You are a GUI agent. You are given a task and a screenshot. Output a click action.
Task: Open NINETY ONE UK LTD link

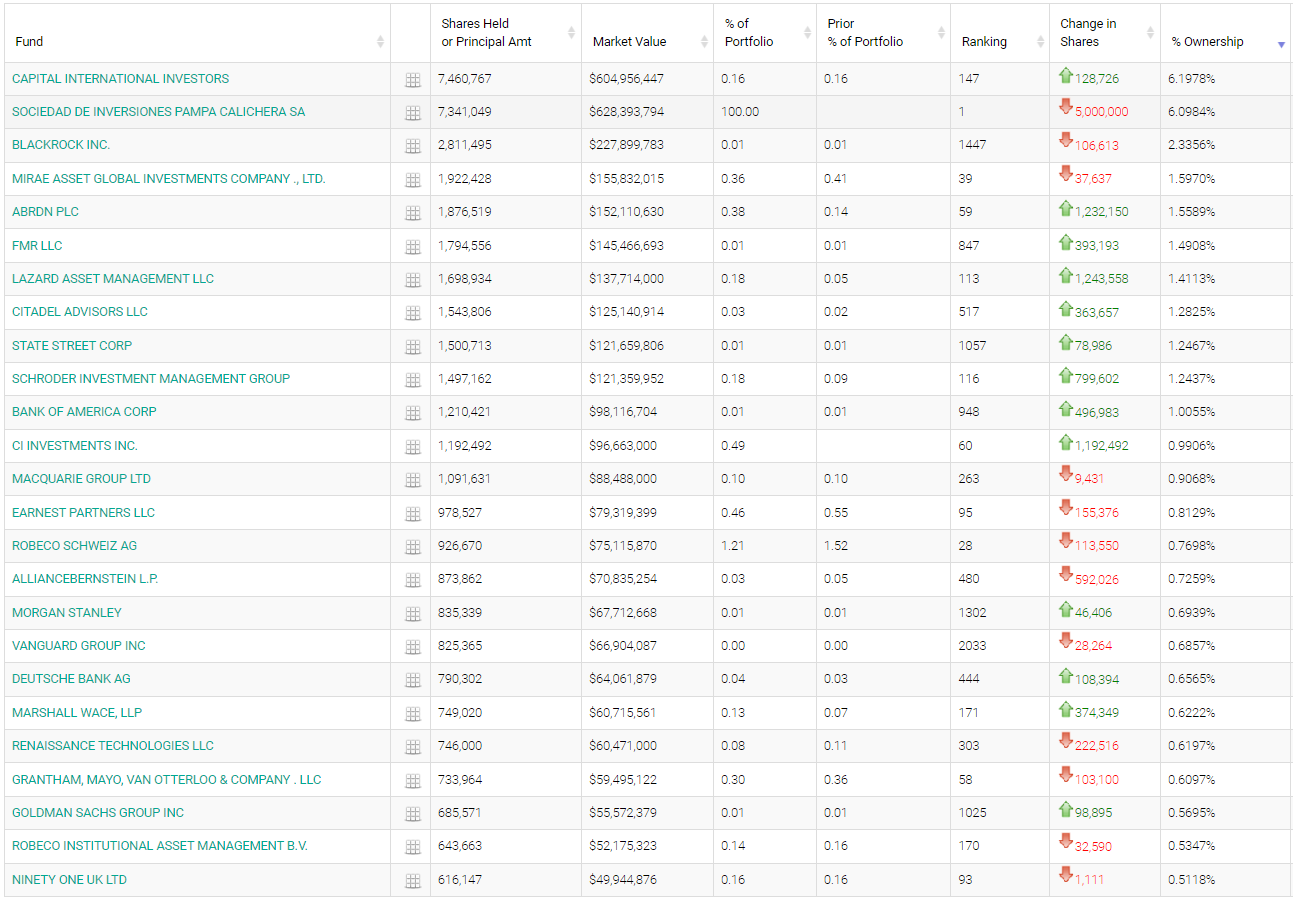[69, 880]
